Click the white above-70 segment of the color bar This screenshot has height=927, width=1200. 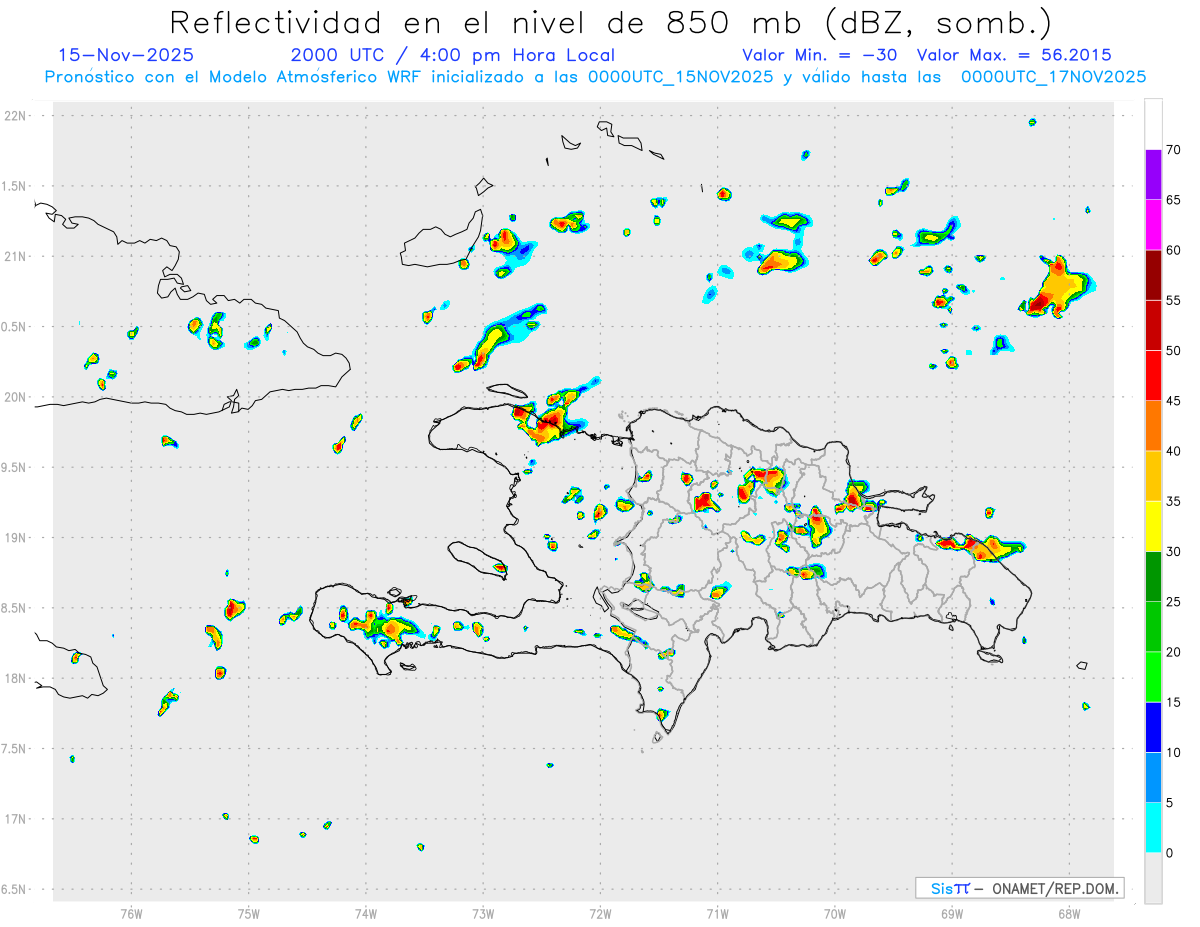pyautogui.click(x=1153, y=124)
